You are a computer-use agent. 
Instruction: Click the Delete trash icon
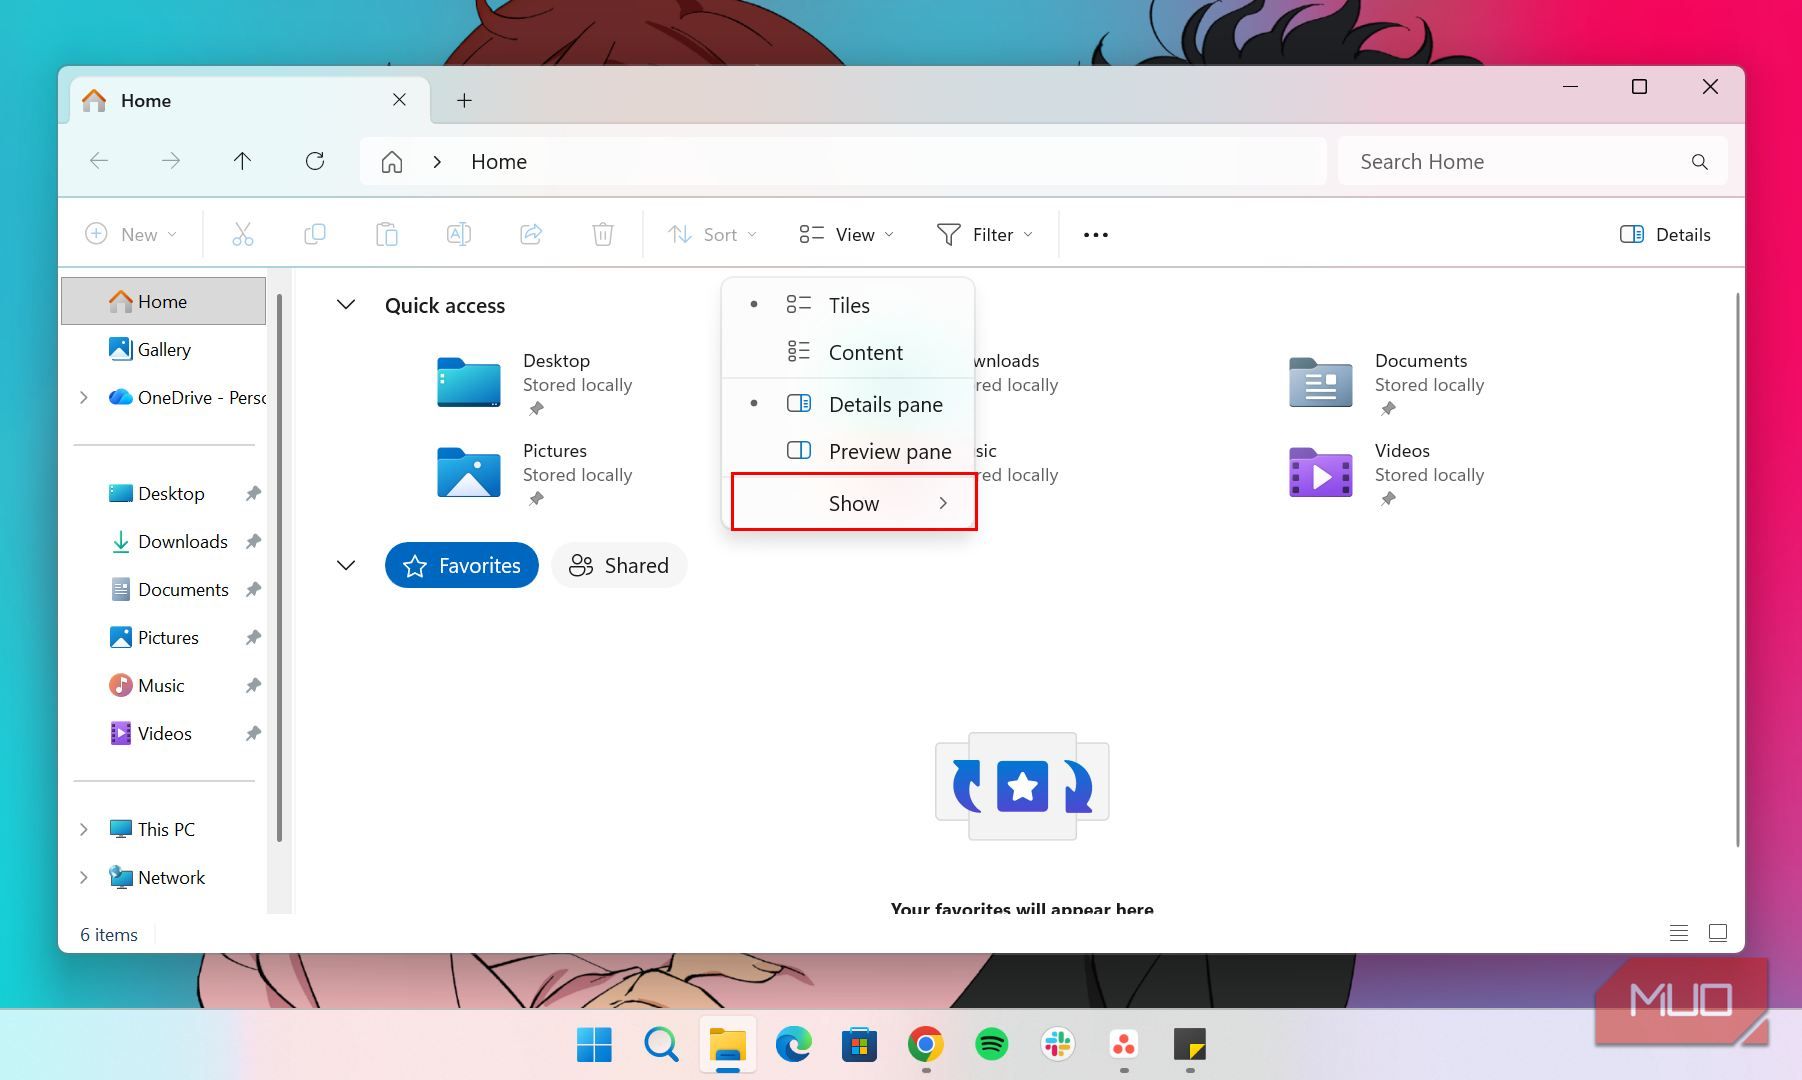(x=602, y=234)
